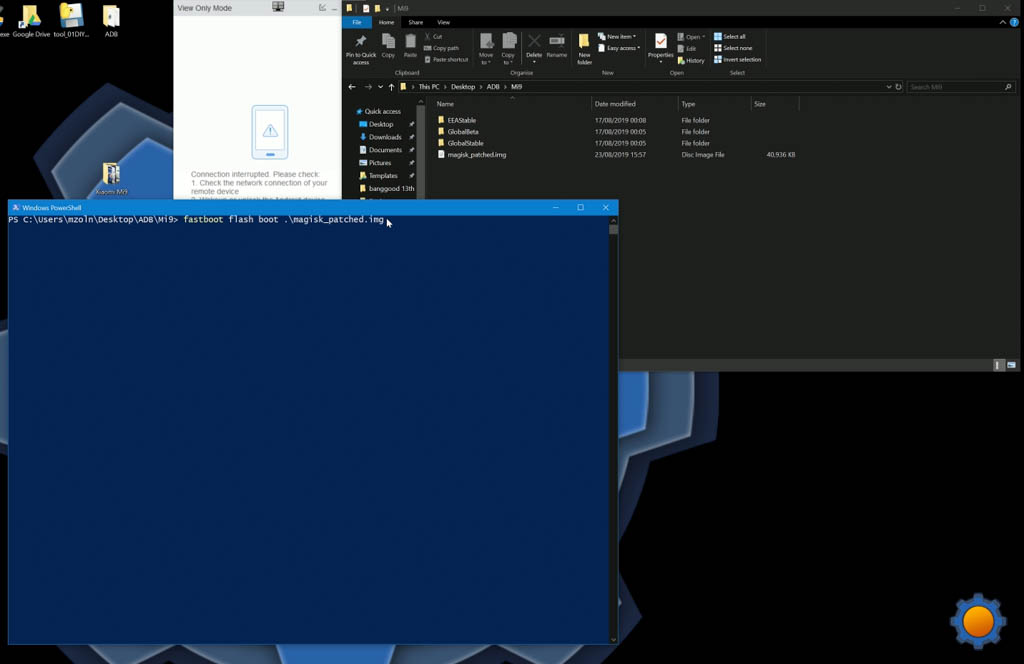1024x664 pixels.
Task: Click Desktop in address breadcrumb
Action: tap(462, 87)
